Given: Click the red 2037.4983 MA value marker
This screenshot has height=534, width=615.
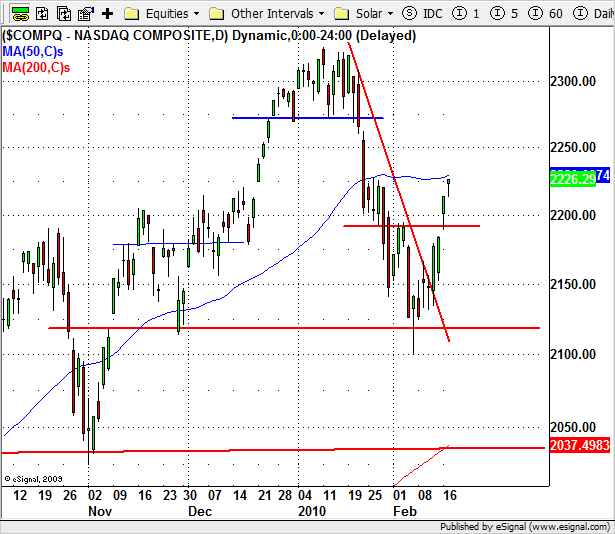Looking at the screenshot, I should coord(580,445).
